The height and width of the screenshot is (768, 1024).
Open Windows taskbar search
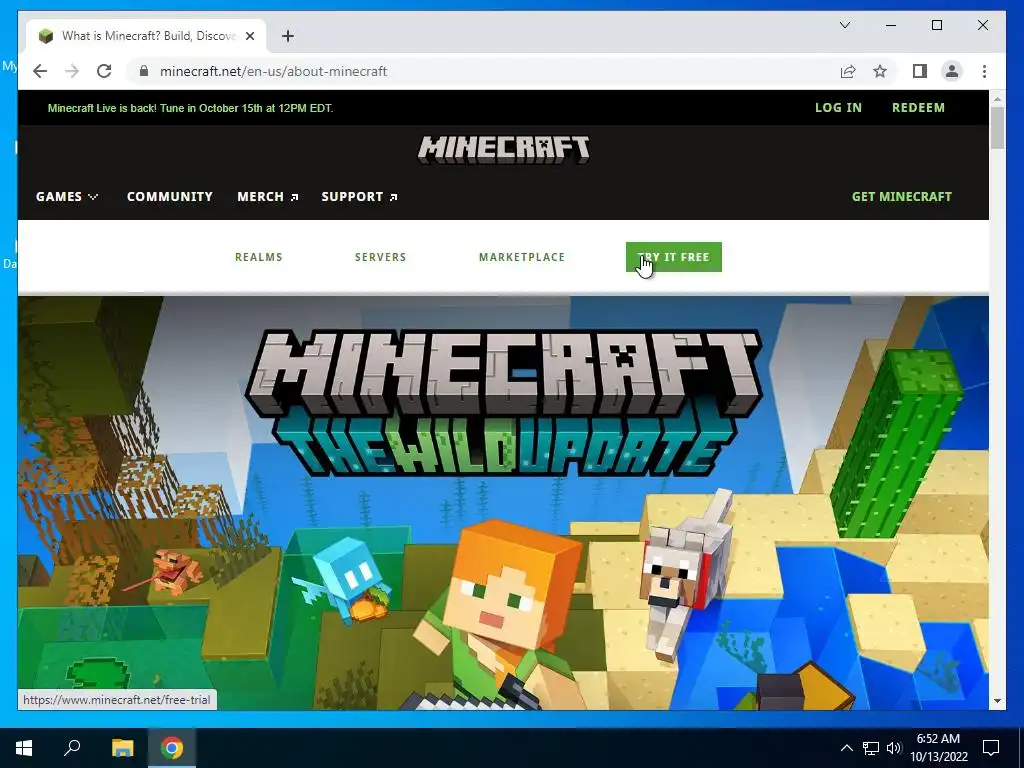point(72,748)
